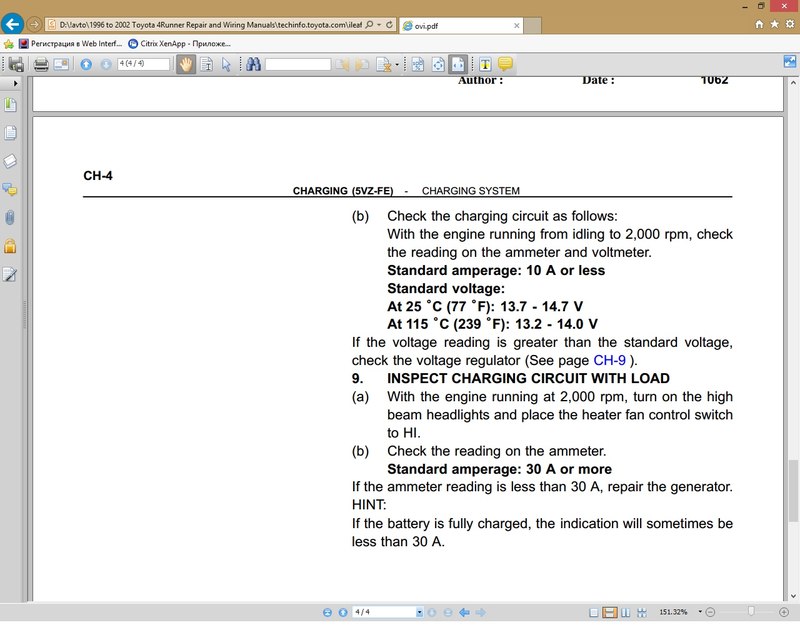This screenshot has width=800, height=640.
Task: Click the page number field in top toolbar
Action: point(143,64)
